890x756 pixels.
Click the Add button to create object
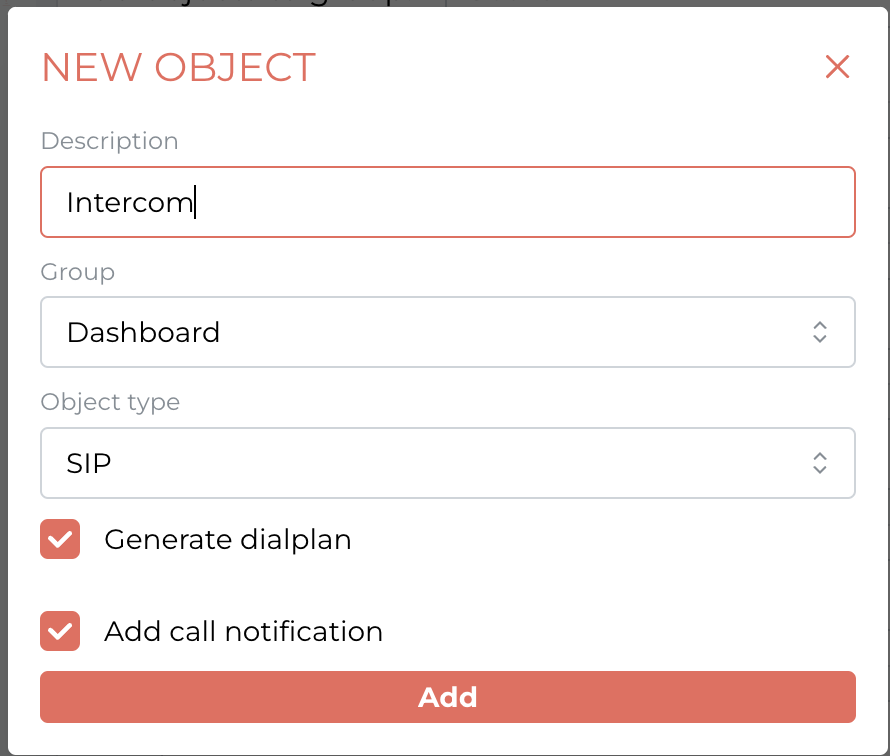pyautogui.click(x=447, y=697)
